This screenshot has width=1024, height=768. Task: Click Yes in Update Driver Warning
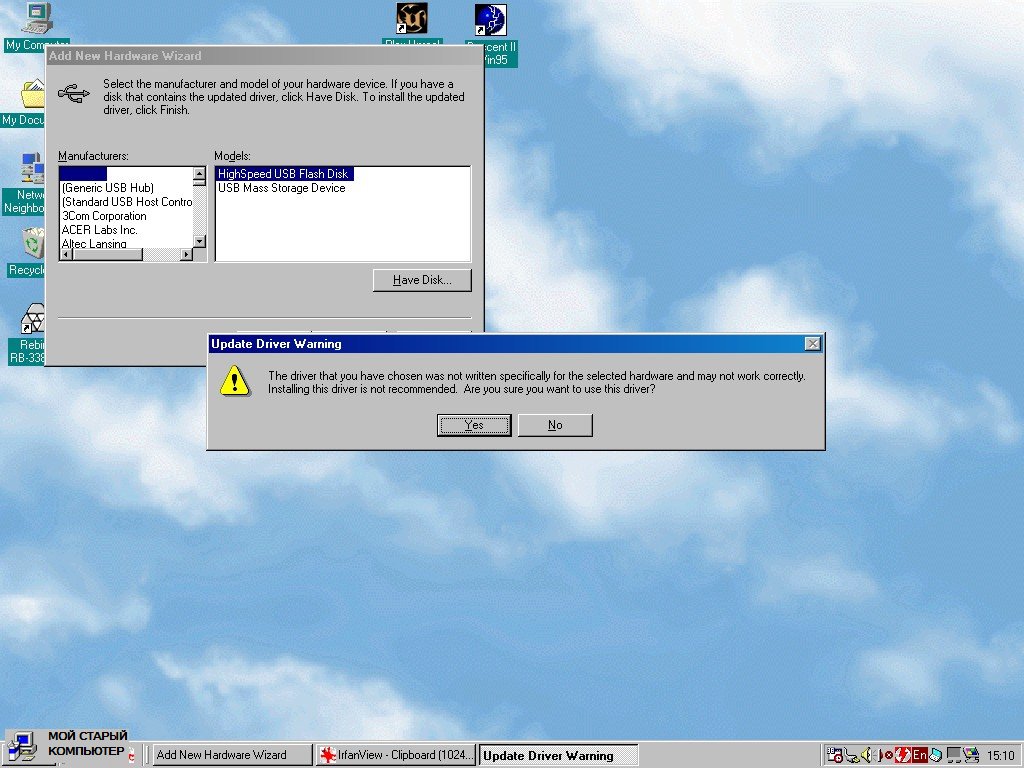tap(474, 425)
